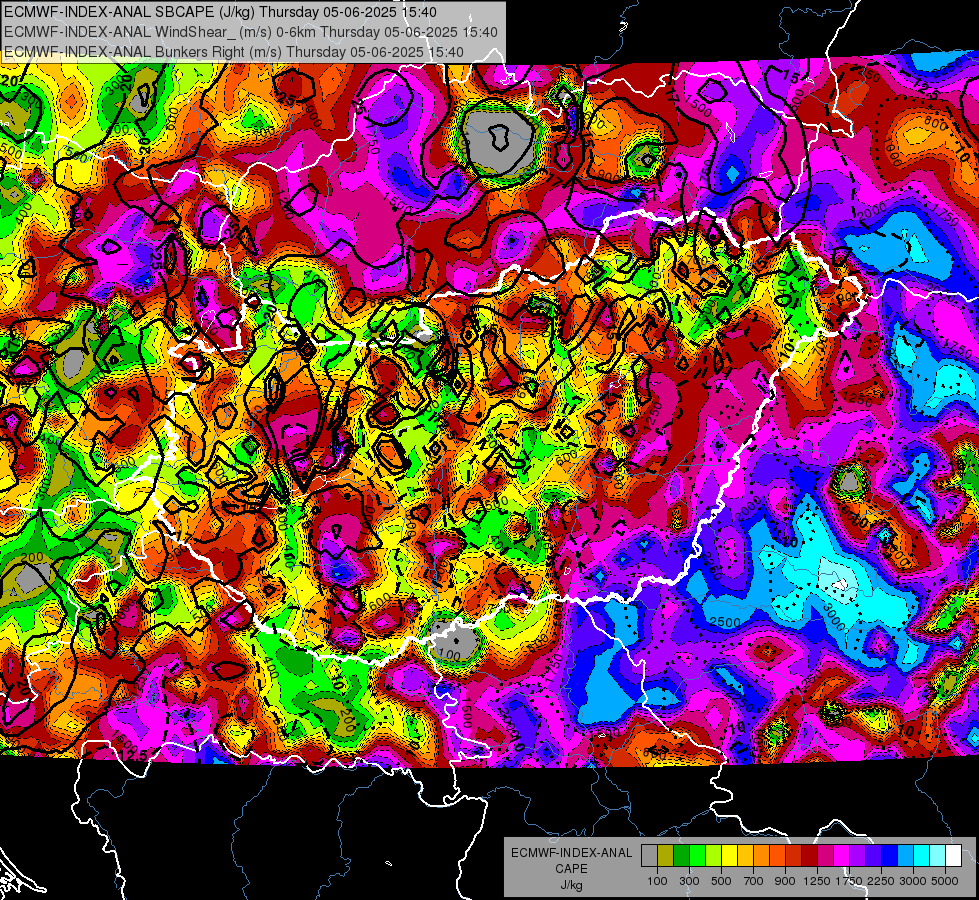Select the sky blue legend swatch
Screen dimensions: 979x900
906,856
